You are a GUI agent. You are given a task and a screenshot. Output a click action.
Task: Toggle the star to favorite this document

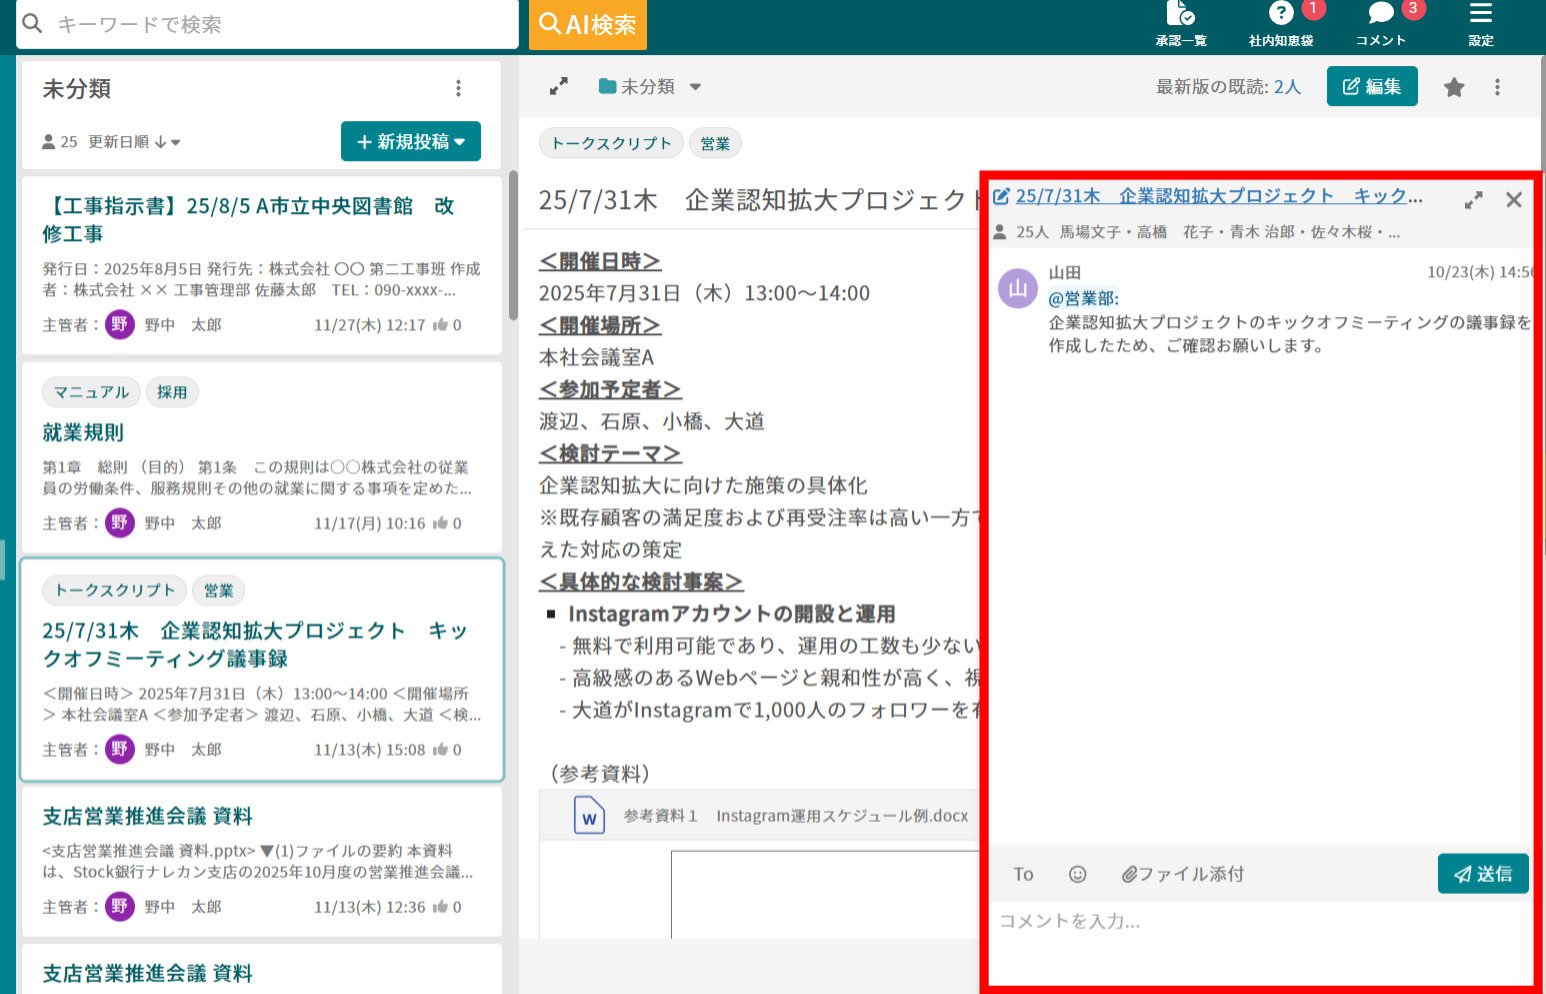pyautogui.click(x=1453, y=87)
